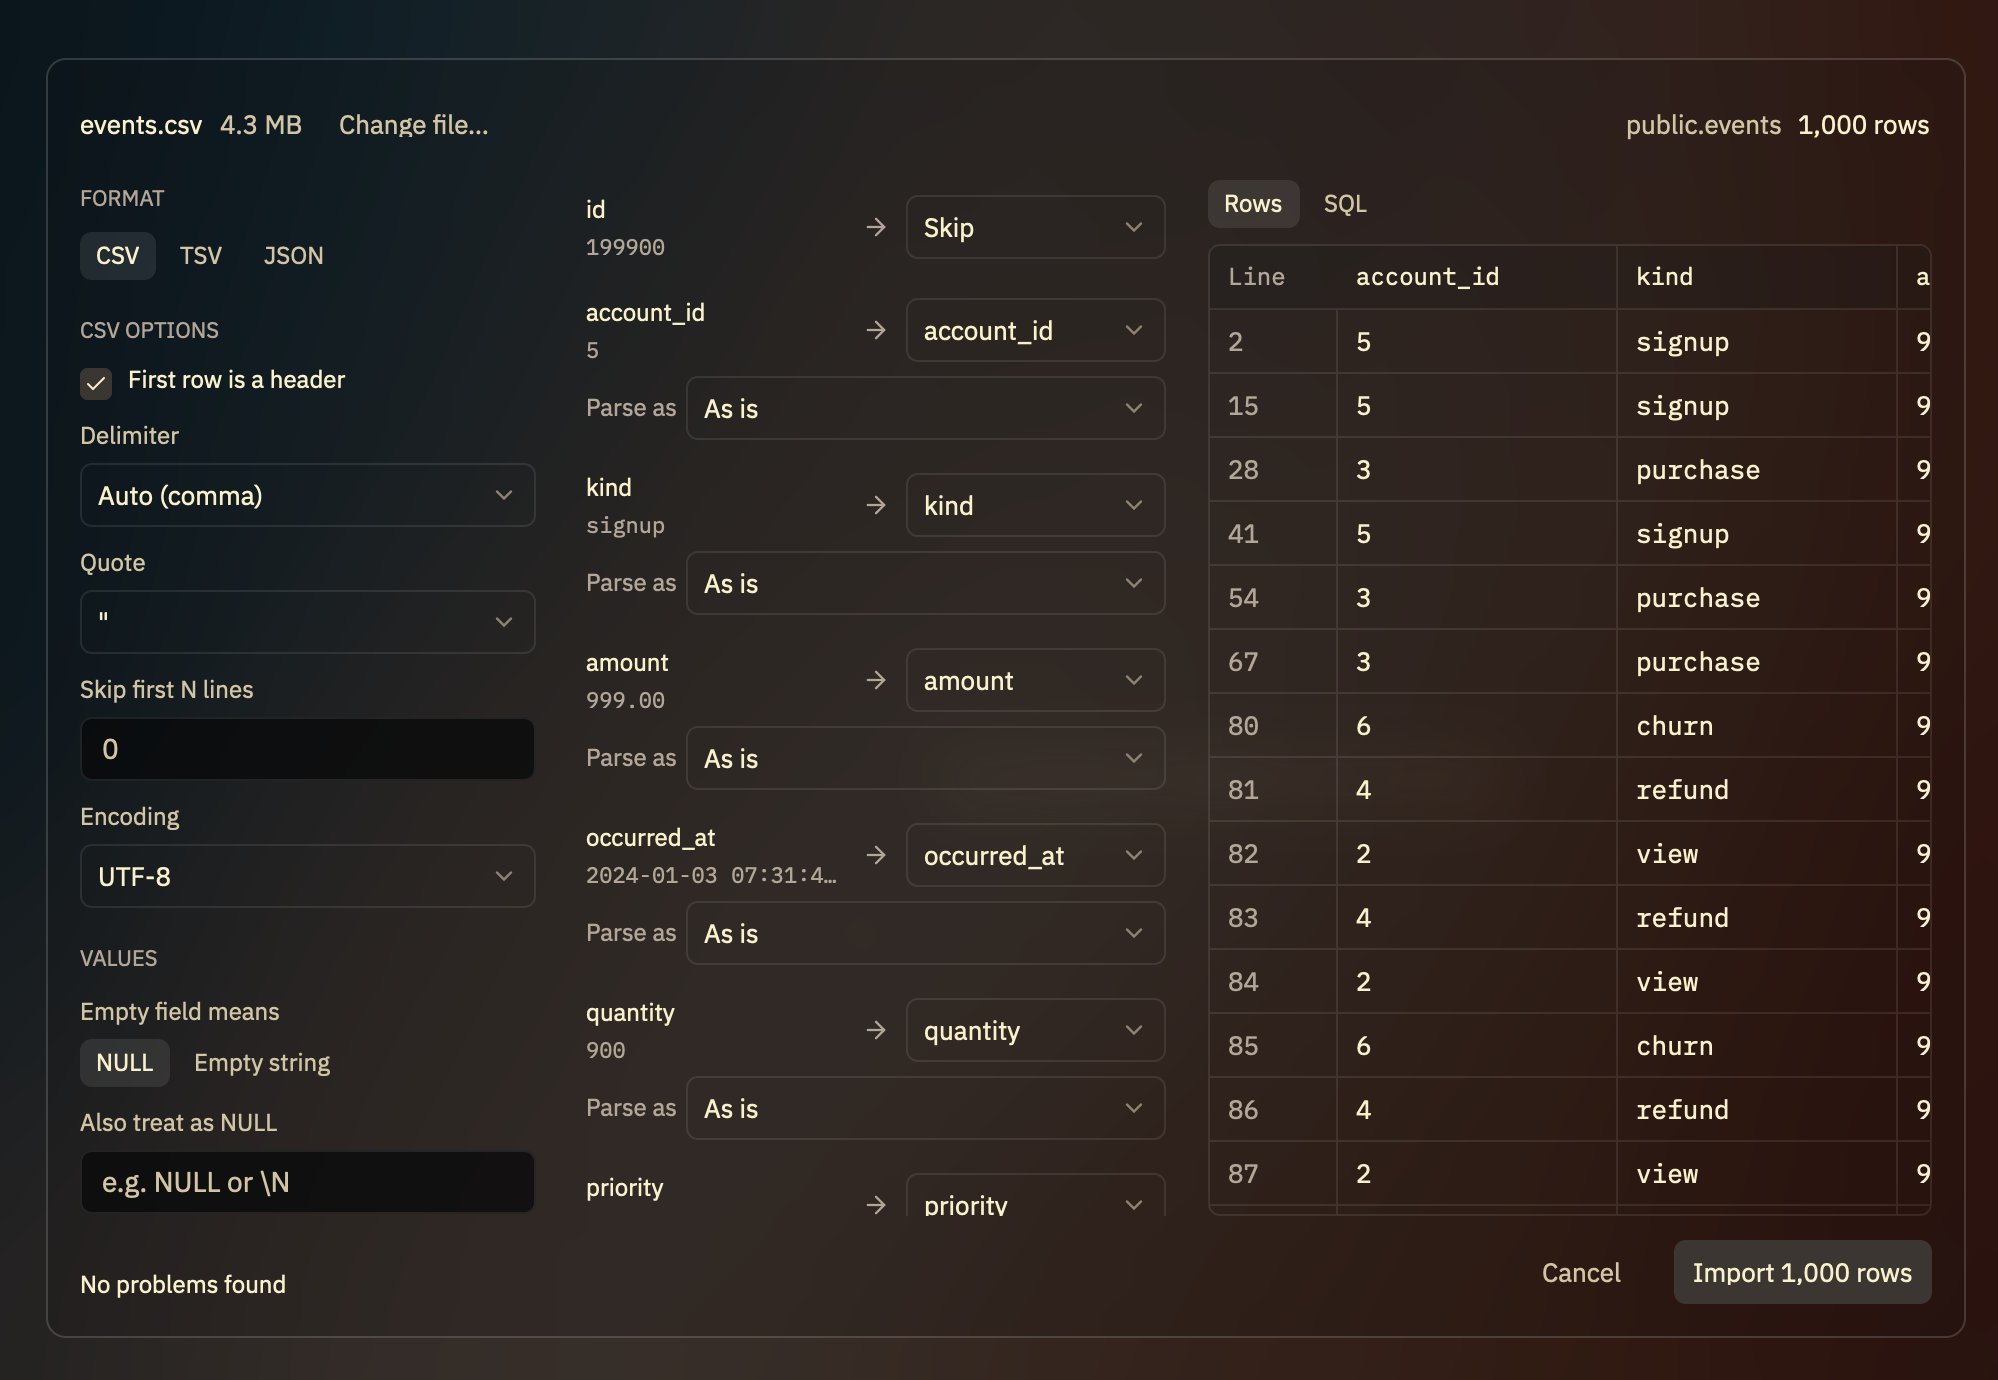Set empty field to NULL
This screenshot has height=1380, width=1998.
[124, 1062]
